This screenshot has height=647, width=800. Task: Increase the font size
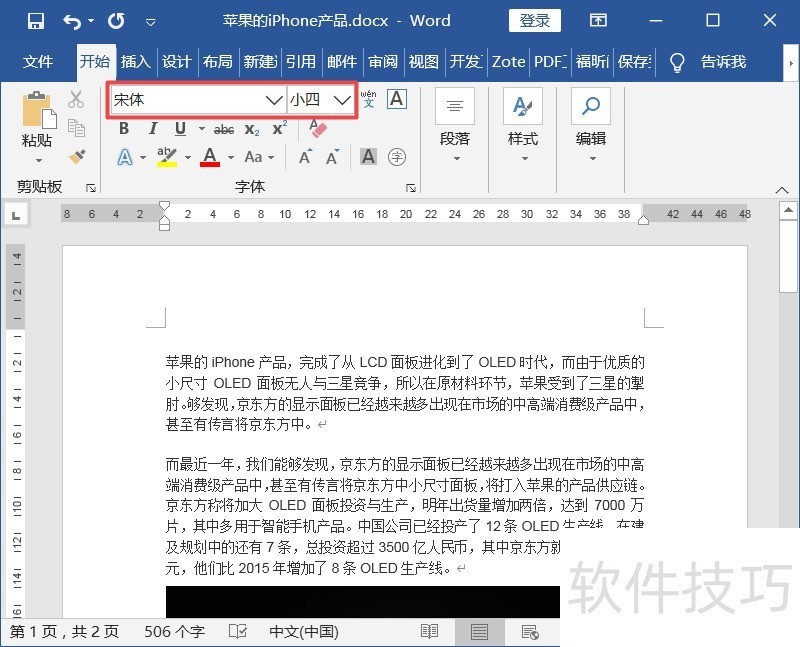(x=305, y=157)
